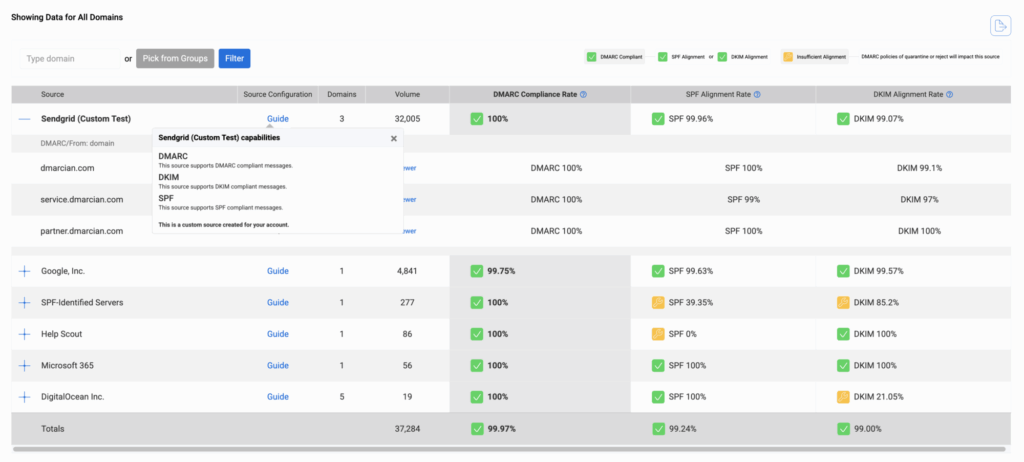Click Help Scout DKIM 100% check icon
The image size is (1024, 462).
[843, 334]
